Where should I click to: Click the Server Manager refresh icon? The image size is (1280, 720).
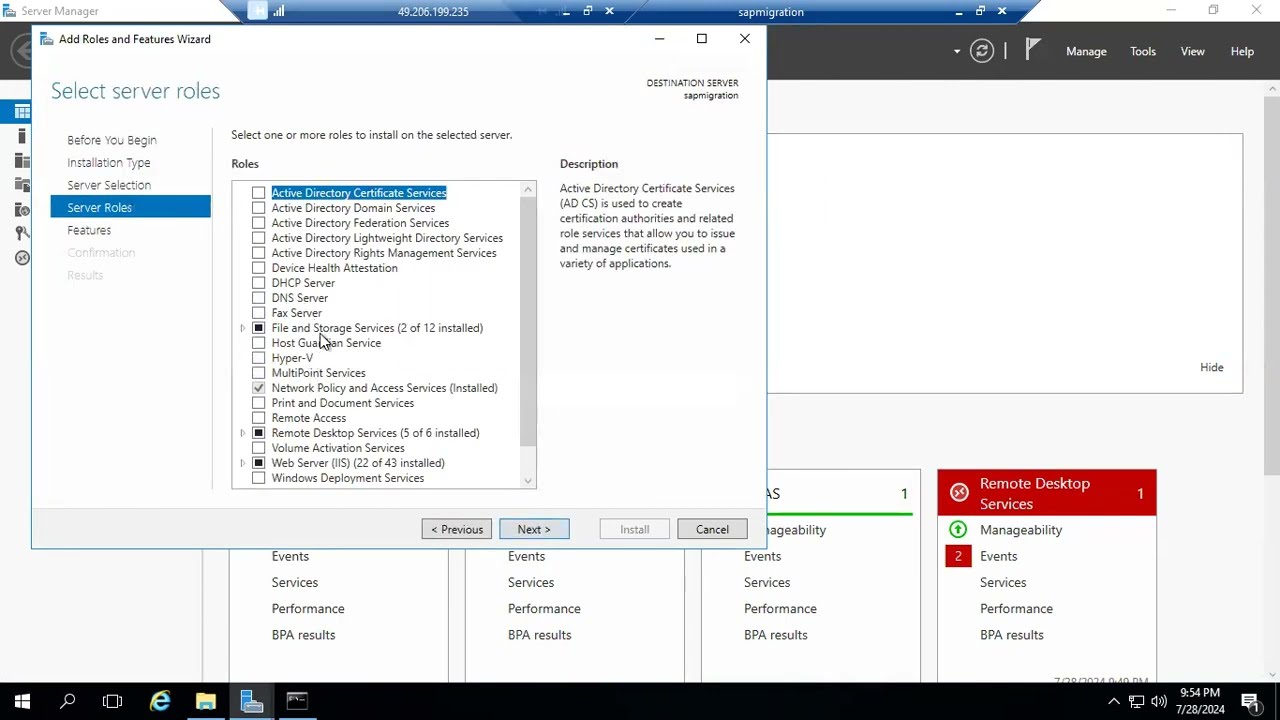tap(982, 51)
